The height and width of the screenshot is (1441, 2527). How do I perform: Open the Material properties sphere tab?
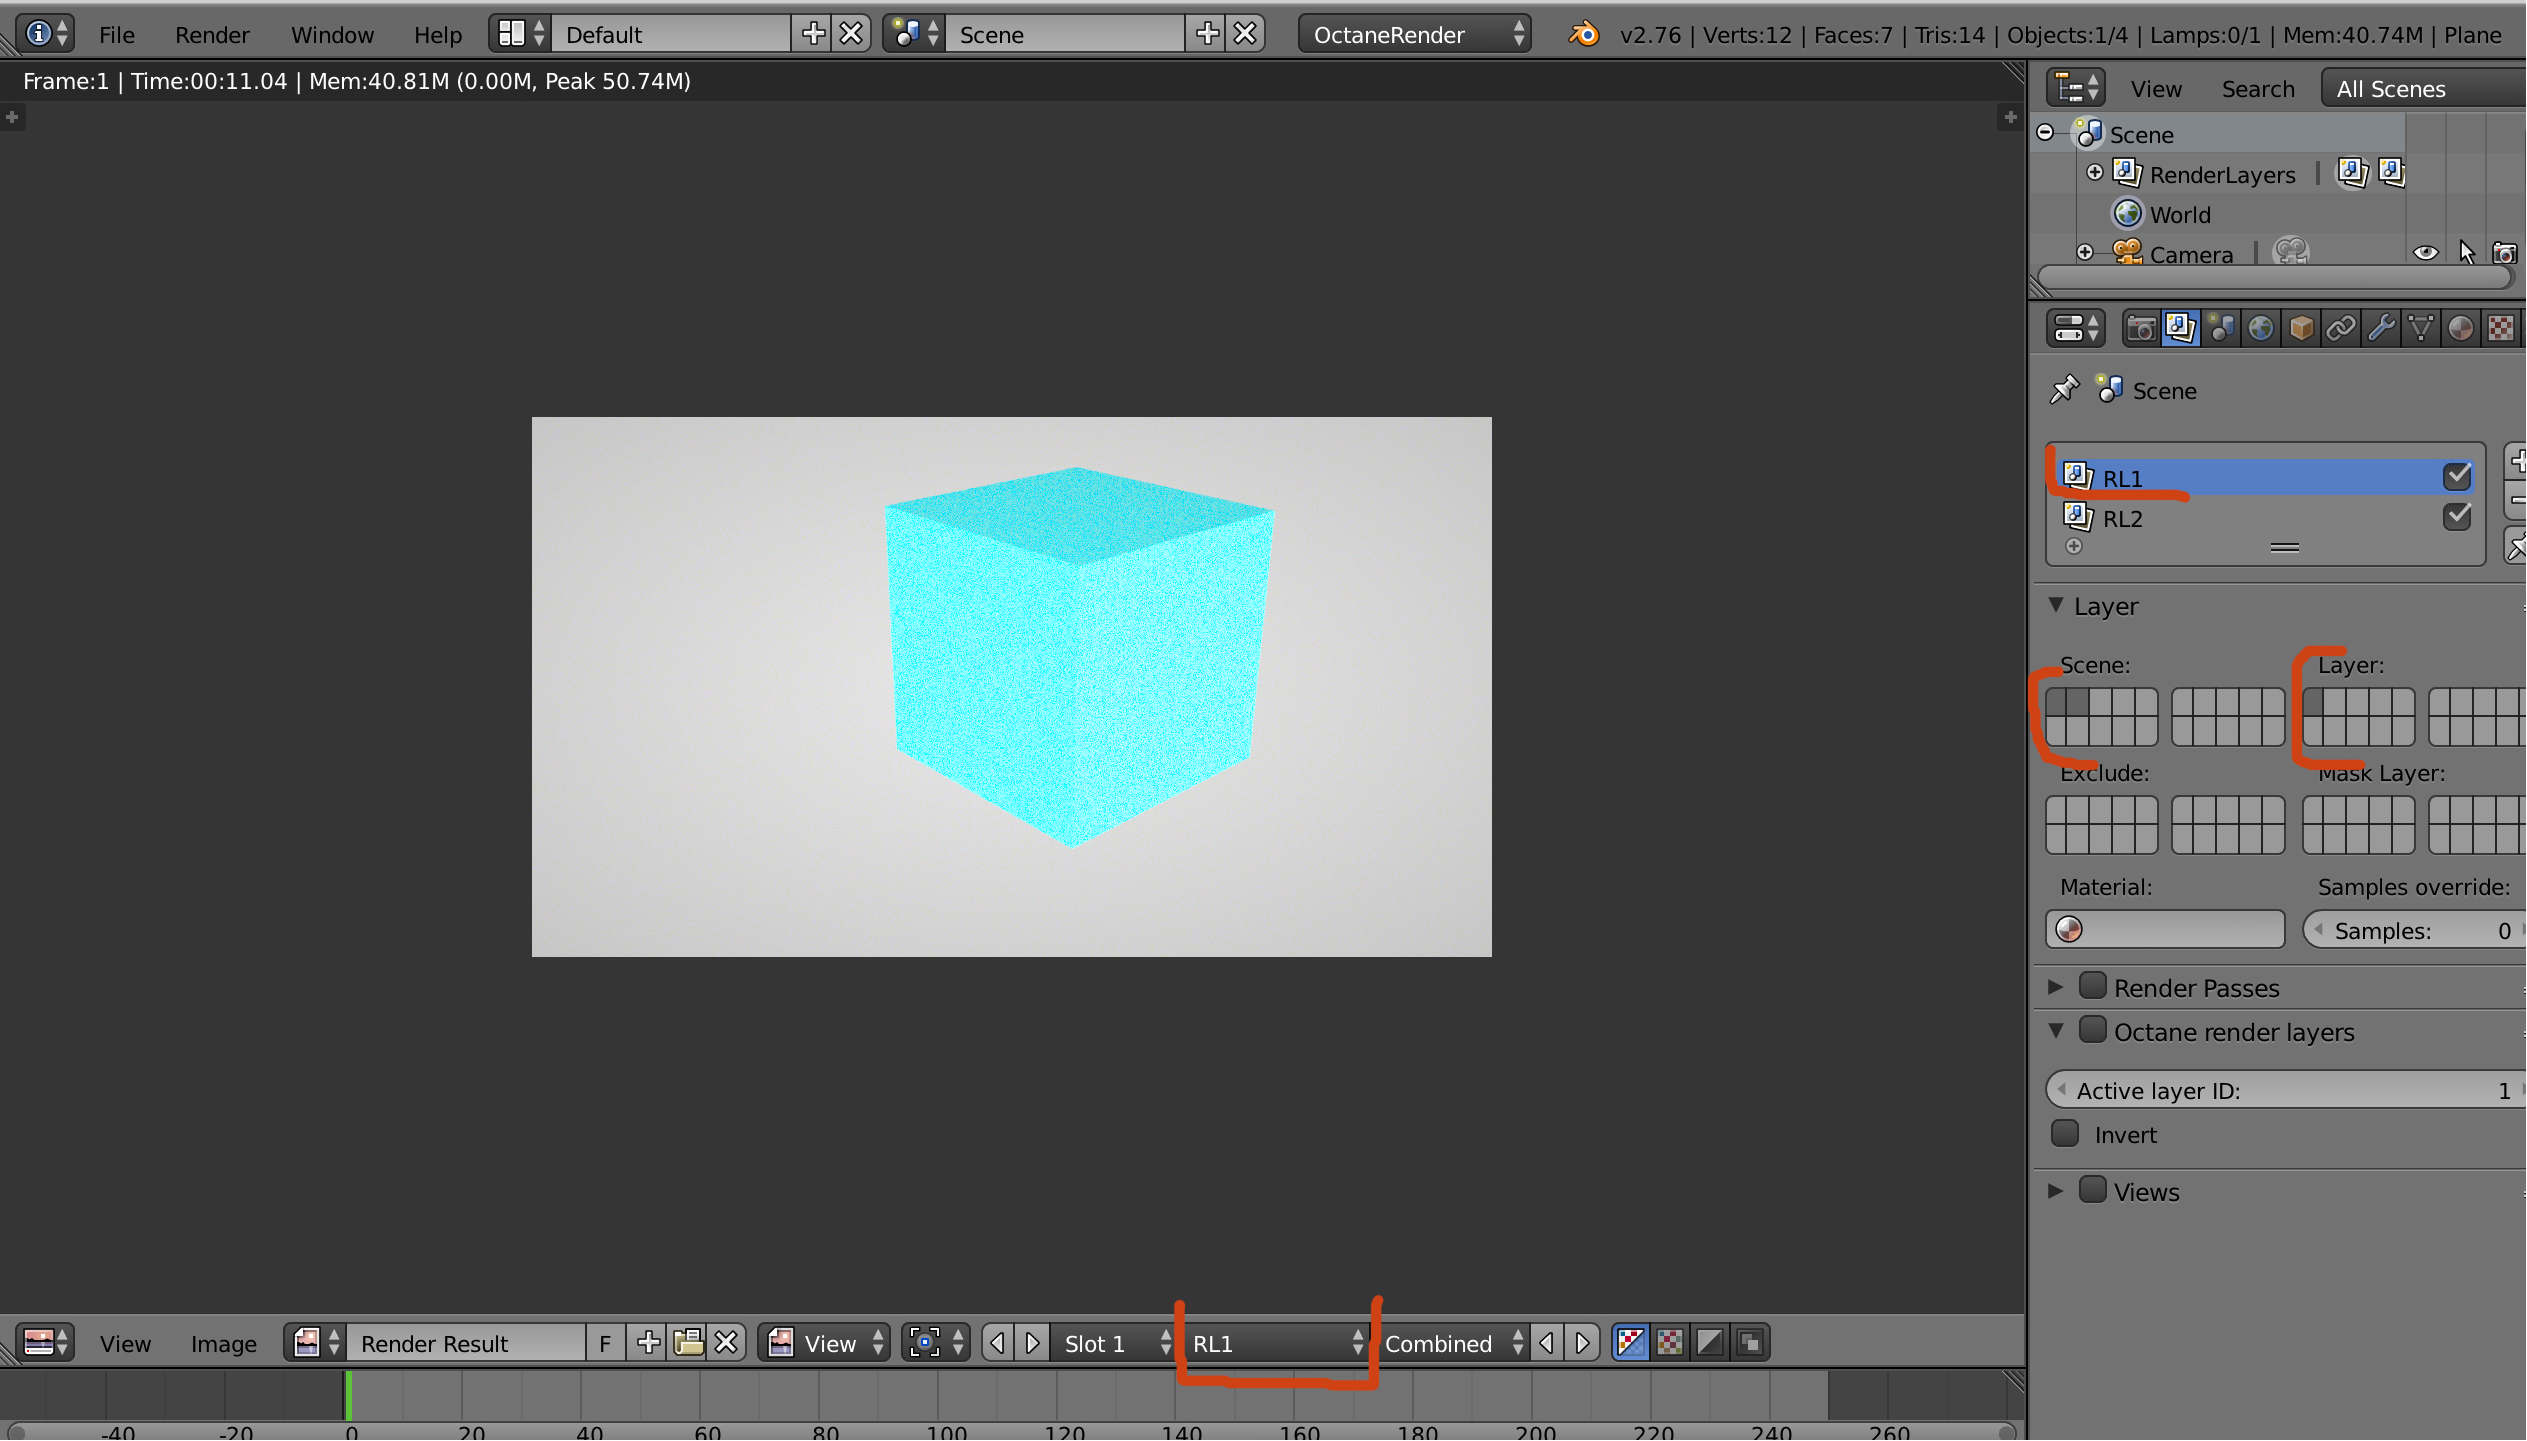[2461, 329]
